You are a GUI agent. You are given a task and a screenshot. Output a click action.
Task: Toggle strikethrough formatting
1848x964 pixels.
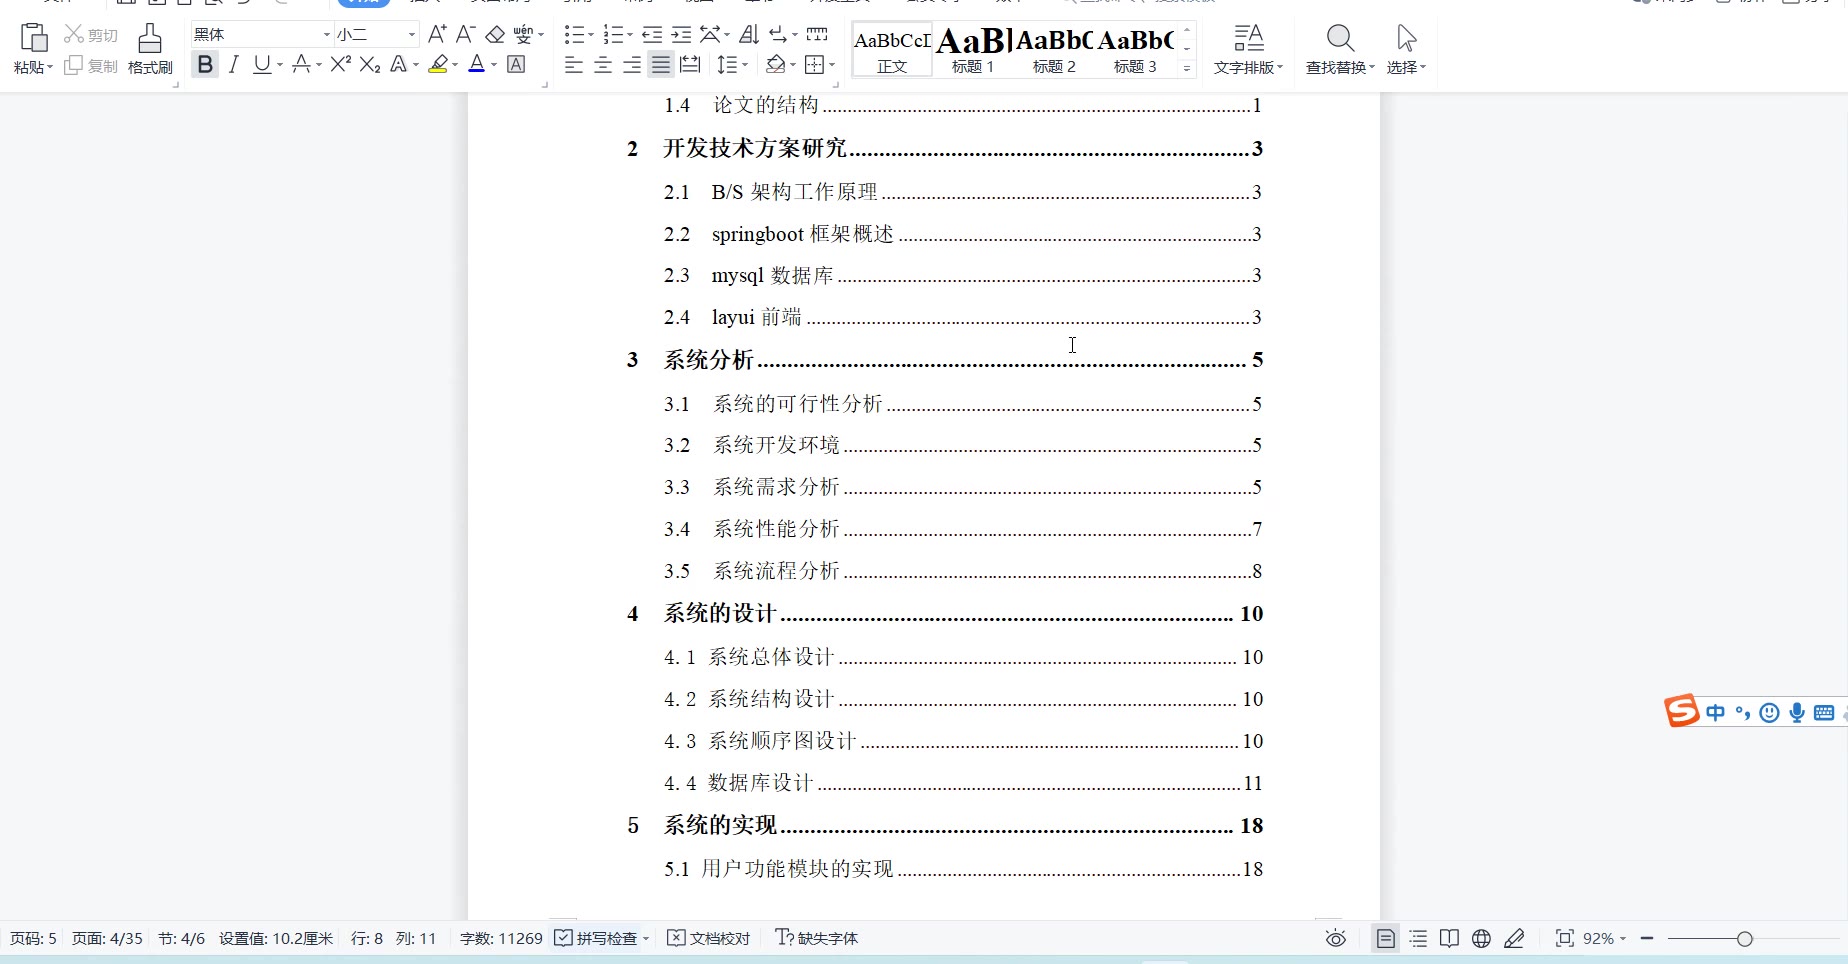(301, 65)
